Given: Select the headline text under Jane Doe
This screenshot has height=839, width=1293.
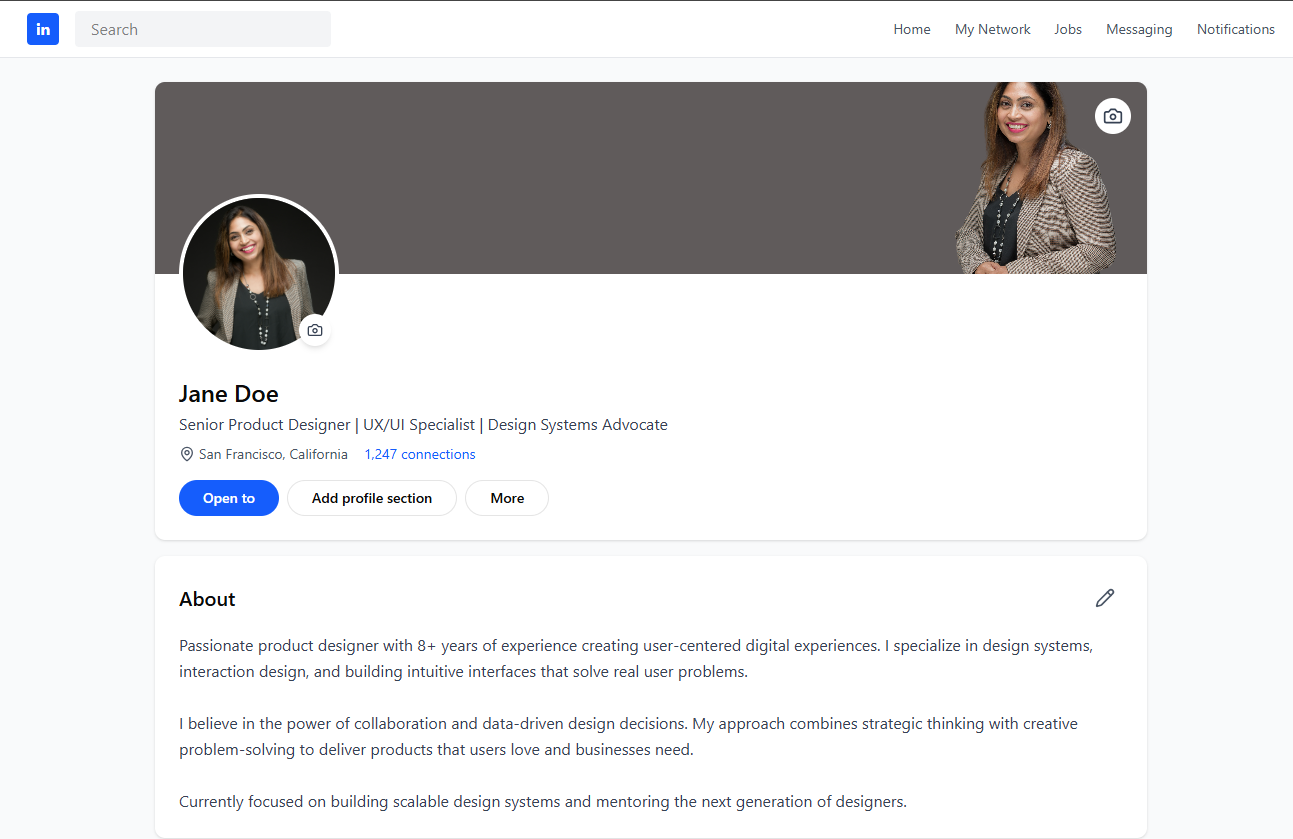Looking at the screenshot, I should click(422, 424).
